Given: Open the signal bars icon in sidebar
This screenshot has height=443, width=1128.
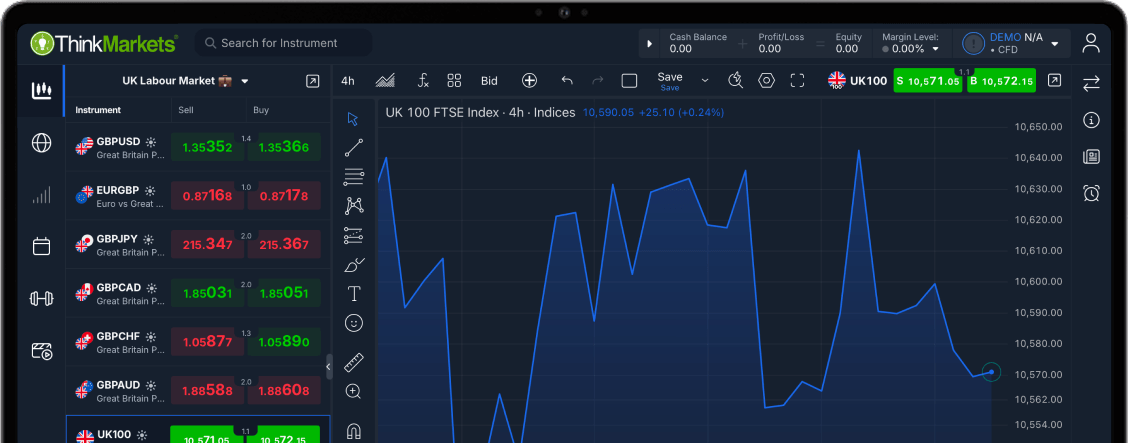Looking at the screenshot, I should 41,196.
